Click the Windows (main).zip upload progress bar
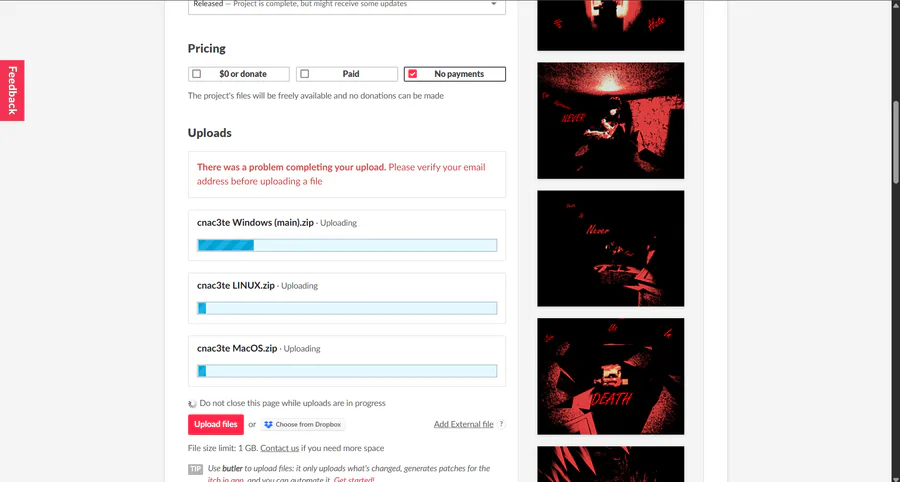This screenshot has height=482, width=900. 347,245
